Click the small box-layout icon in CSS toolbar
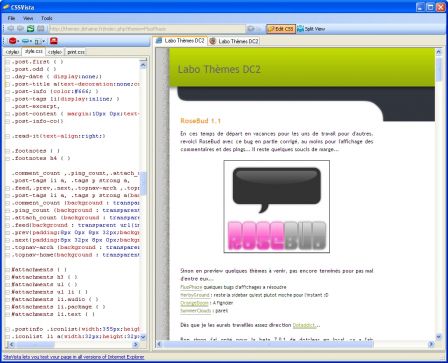 37,41
